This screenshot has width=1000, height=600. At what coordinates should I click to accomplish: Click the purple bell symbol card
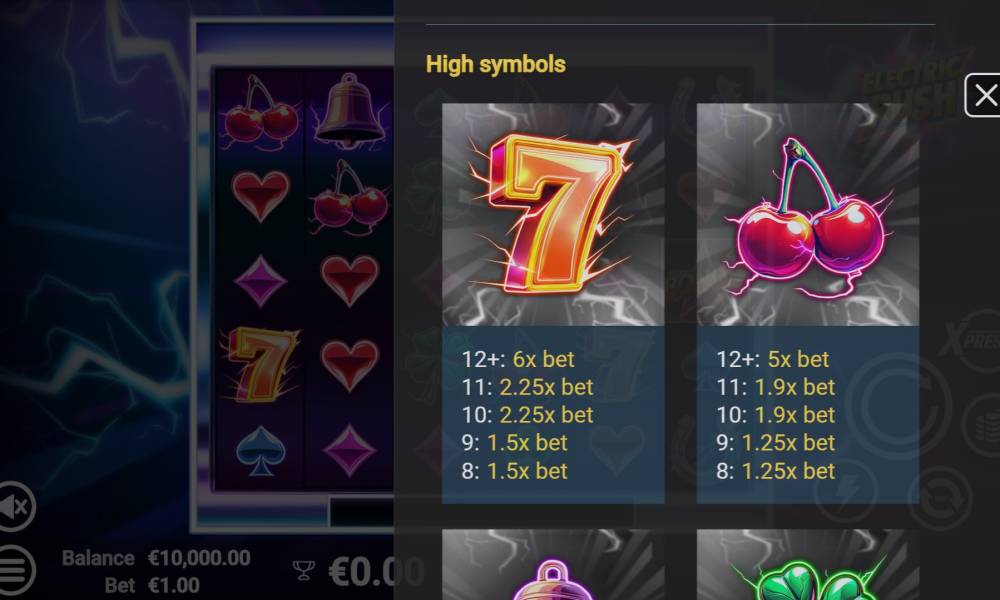click(x=553, y=564)
